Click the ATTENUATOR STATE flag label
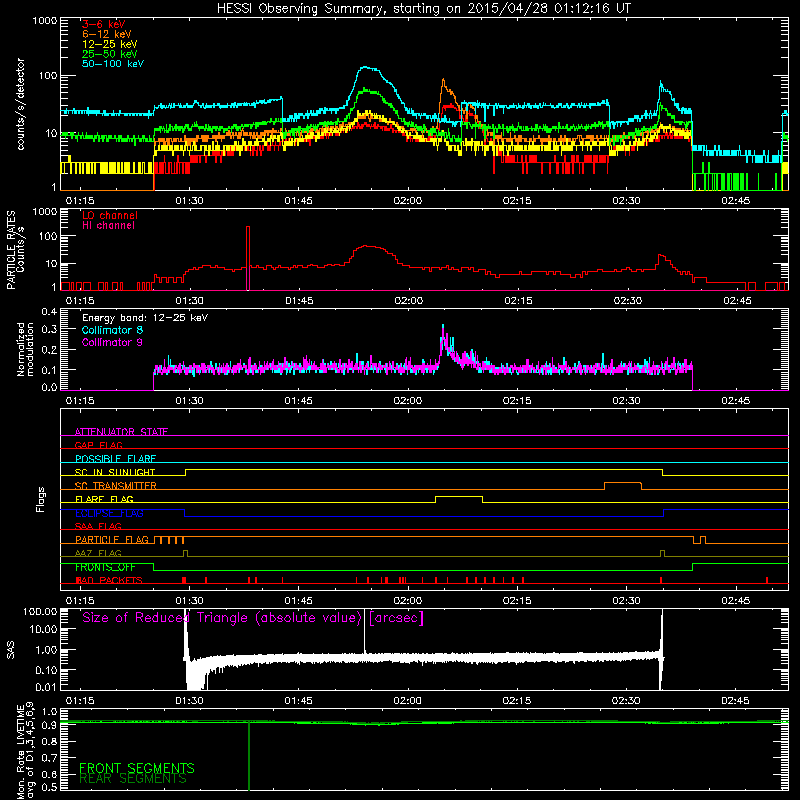This screenshot has width=800, height=800. [121, 432]
